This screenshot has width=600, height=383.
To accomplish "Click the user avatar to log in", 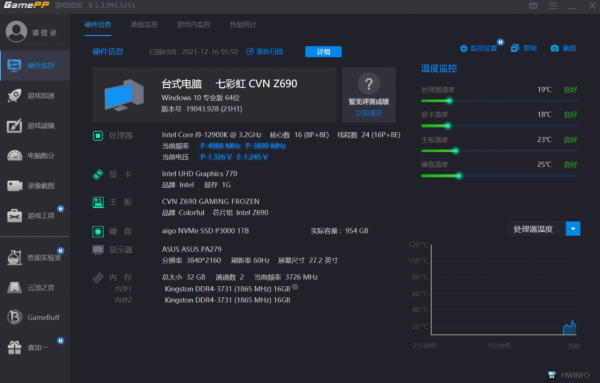I will [16, 31].
